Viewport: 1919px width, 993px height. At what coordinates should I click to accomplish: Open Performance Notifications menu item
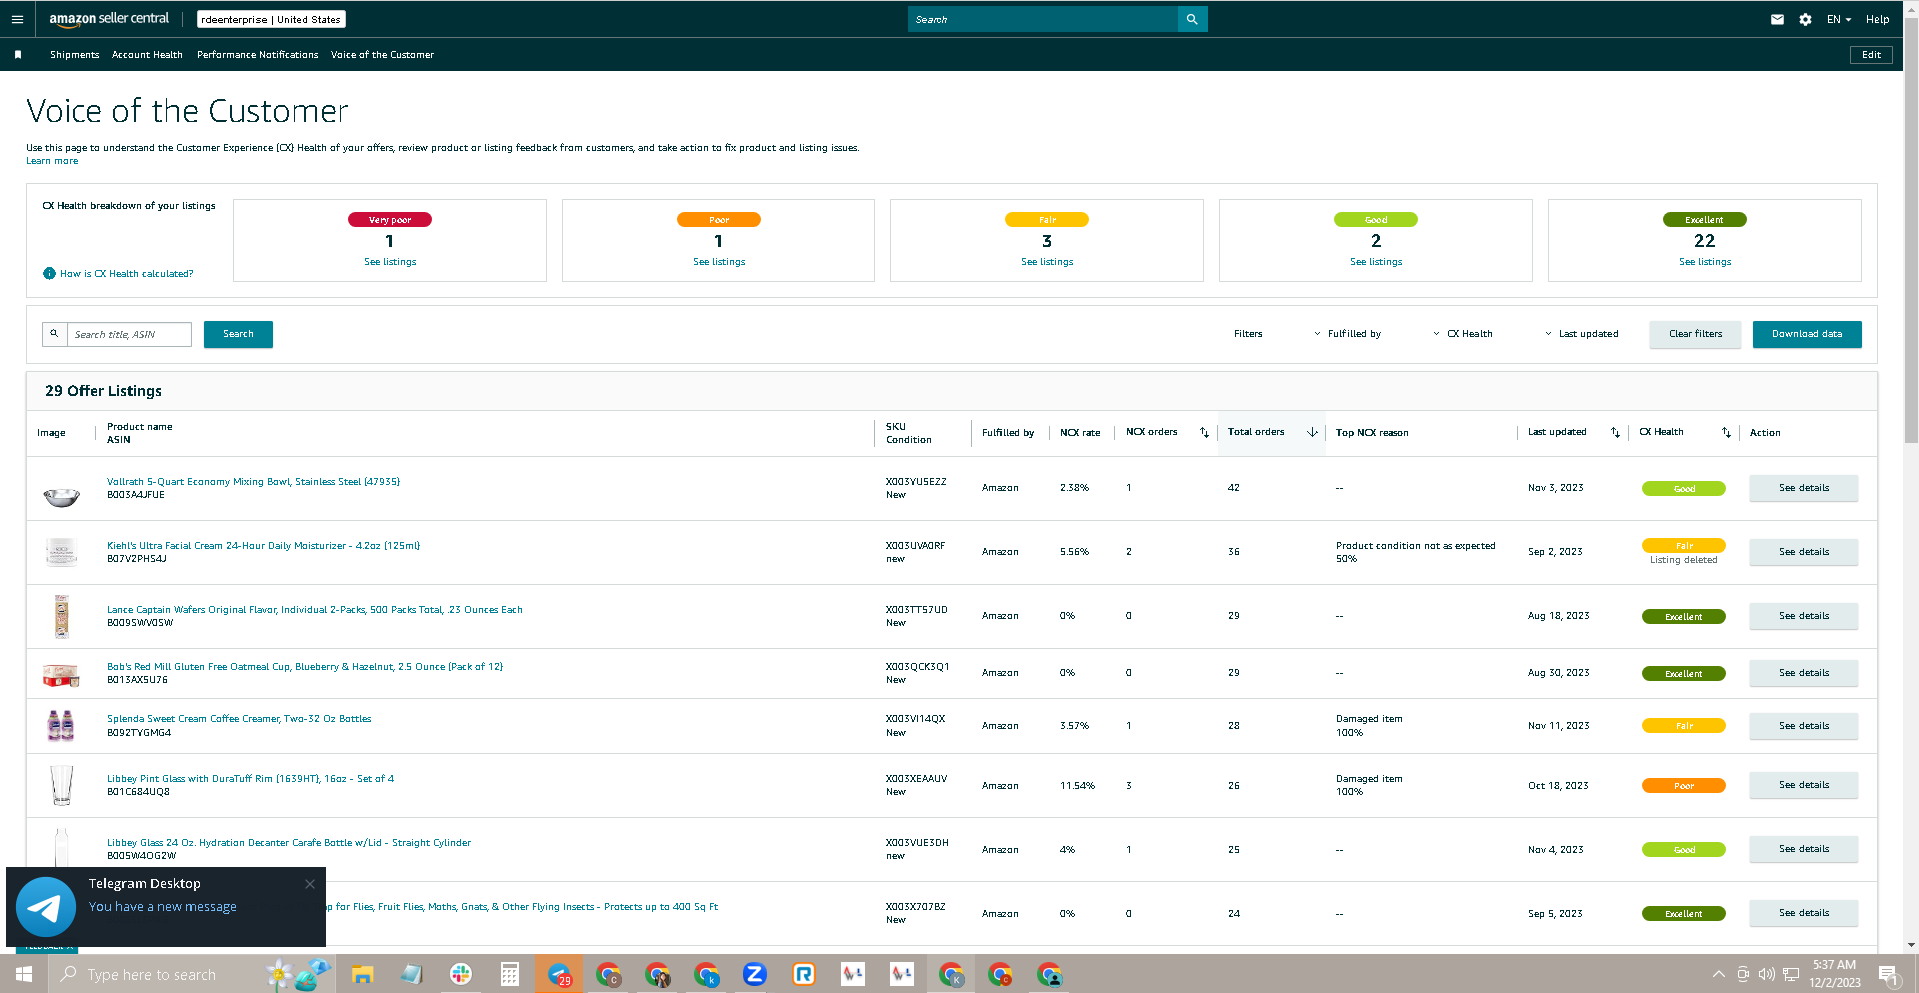[x=258, y=55]
